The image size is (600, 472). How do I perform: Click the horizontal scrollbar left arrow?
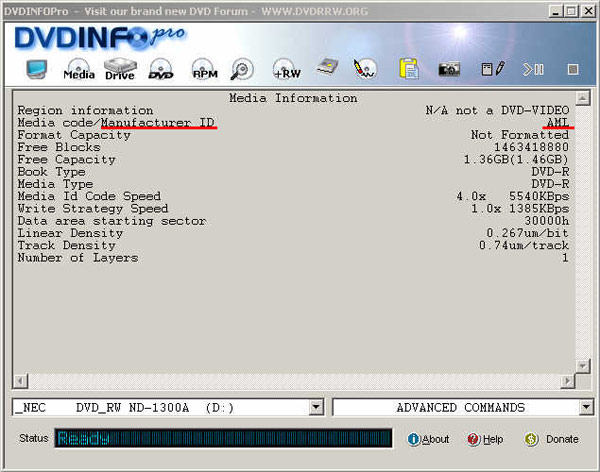[x=21, y=381]
